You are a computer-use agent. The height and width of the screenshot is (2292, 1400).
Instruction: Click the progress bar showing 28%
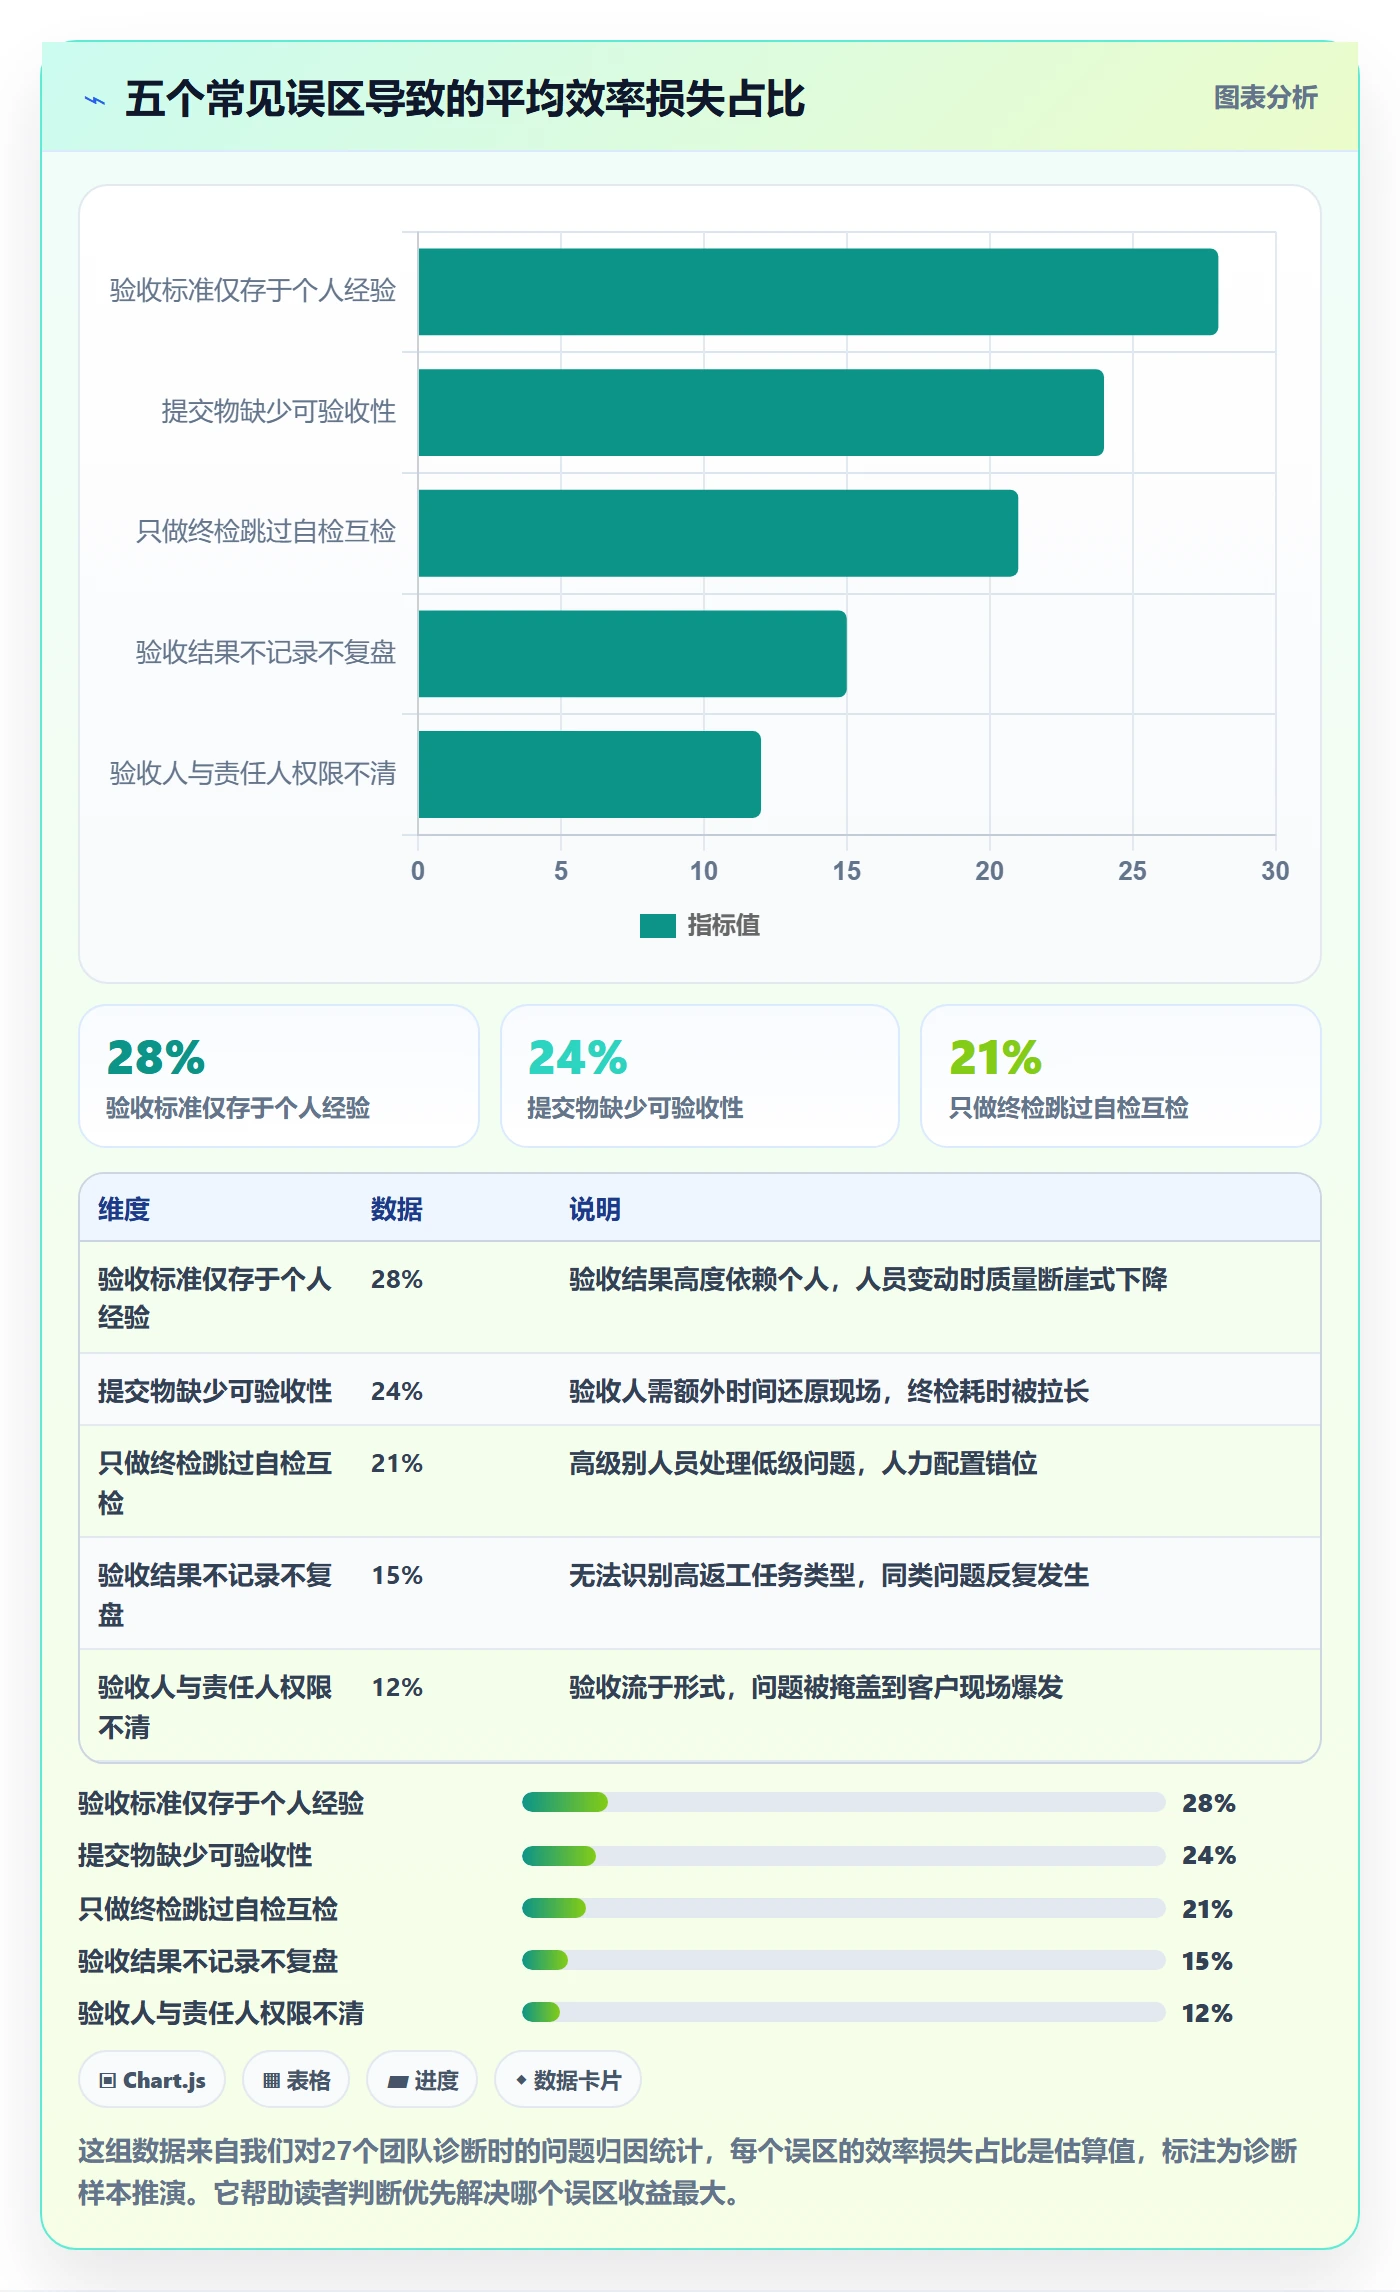844,1802
